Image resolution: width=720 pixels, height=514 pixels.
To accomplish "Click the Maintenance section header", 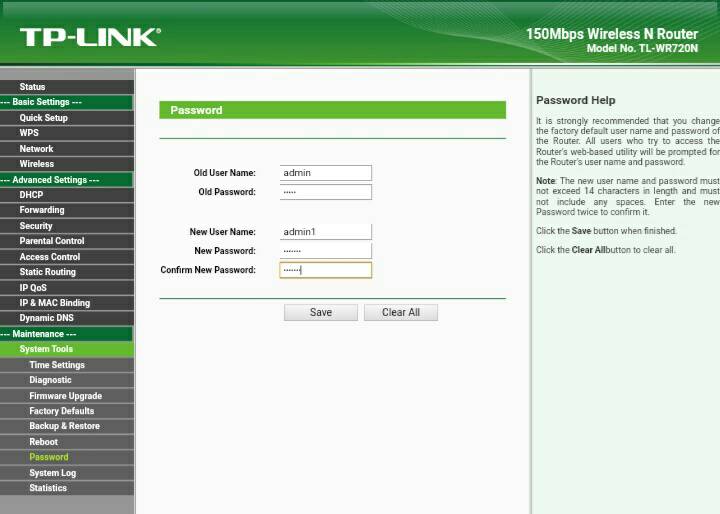I will pyautogui.click(x=67, y=334).
